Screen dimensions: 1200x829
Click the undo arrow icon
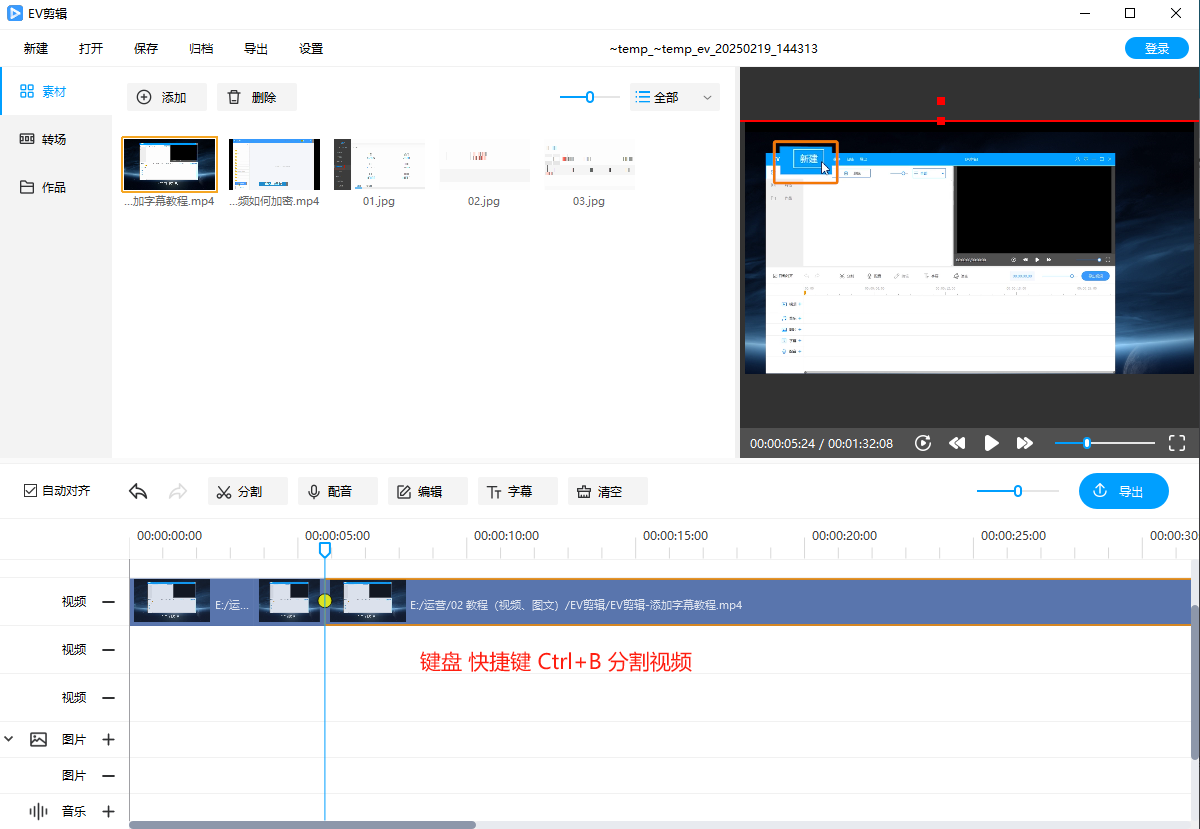pos(139,491)
